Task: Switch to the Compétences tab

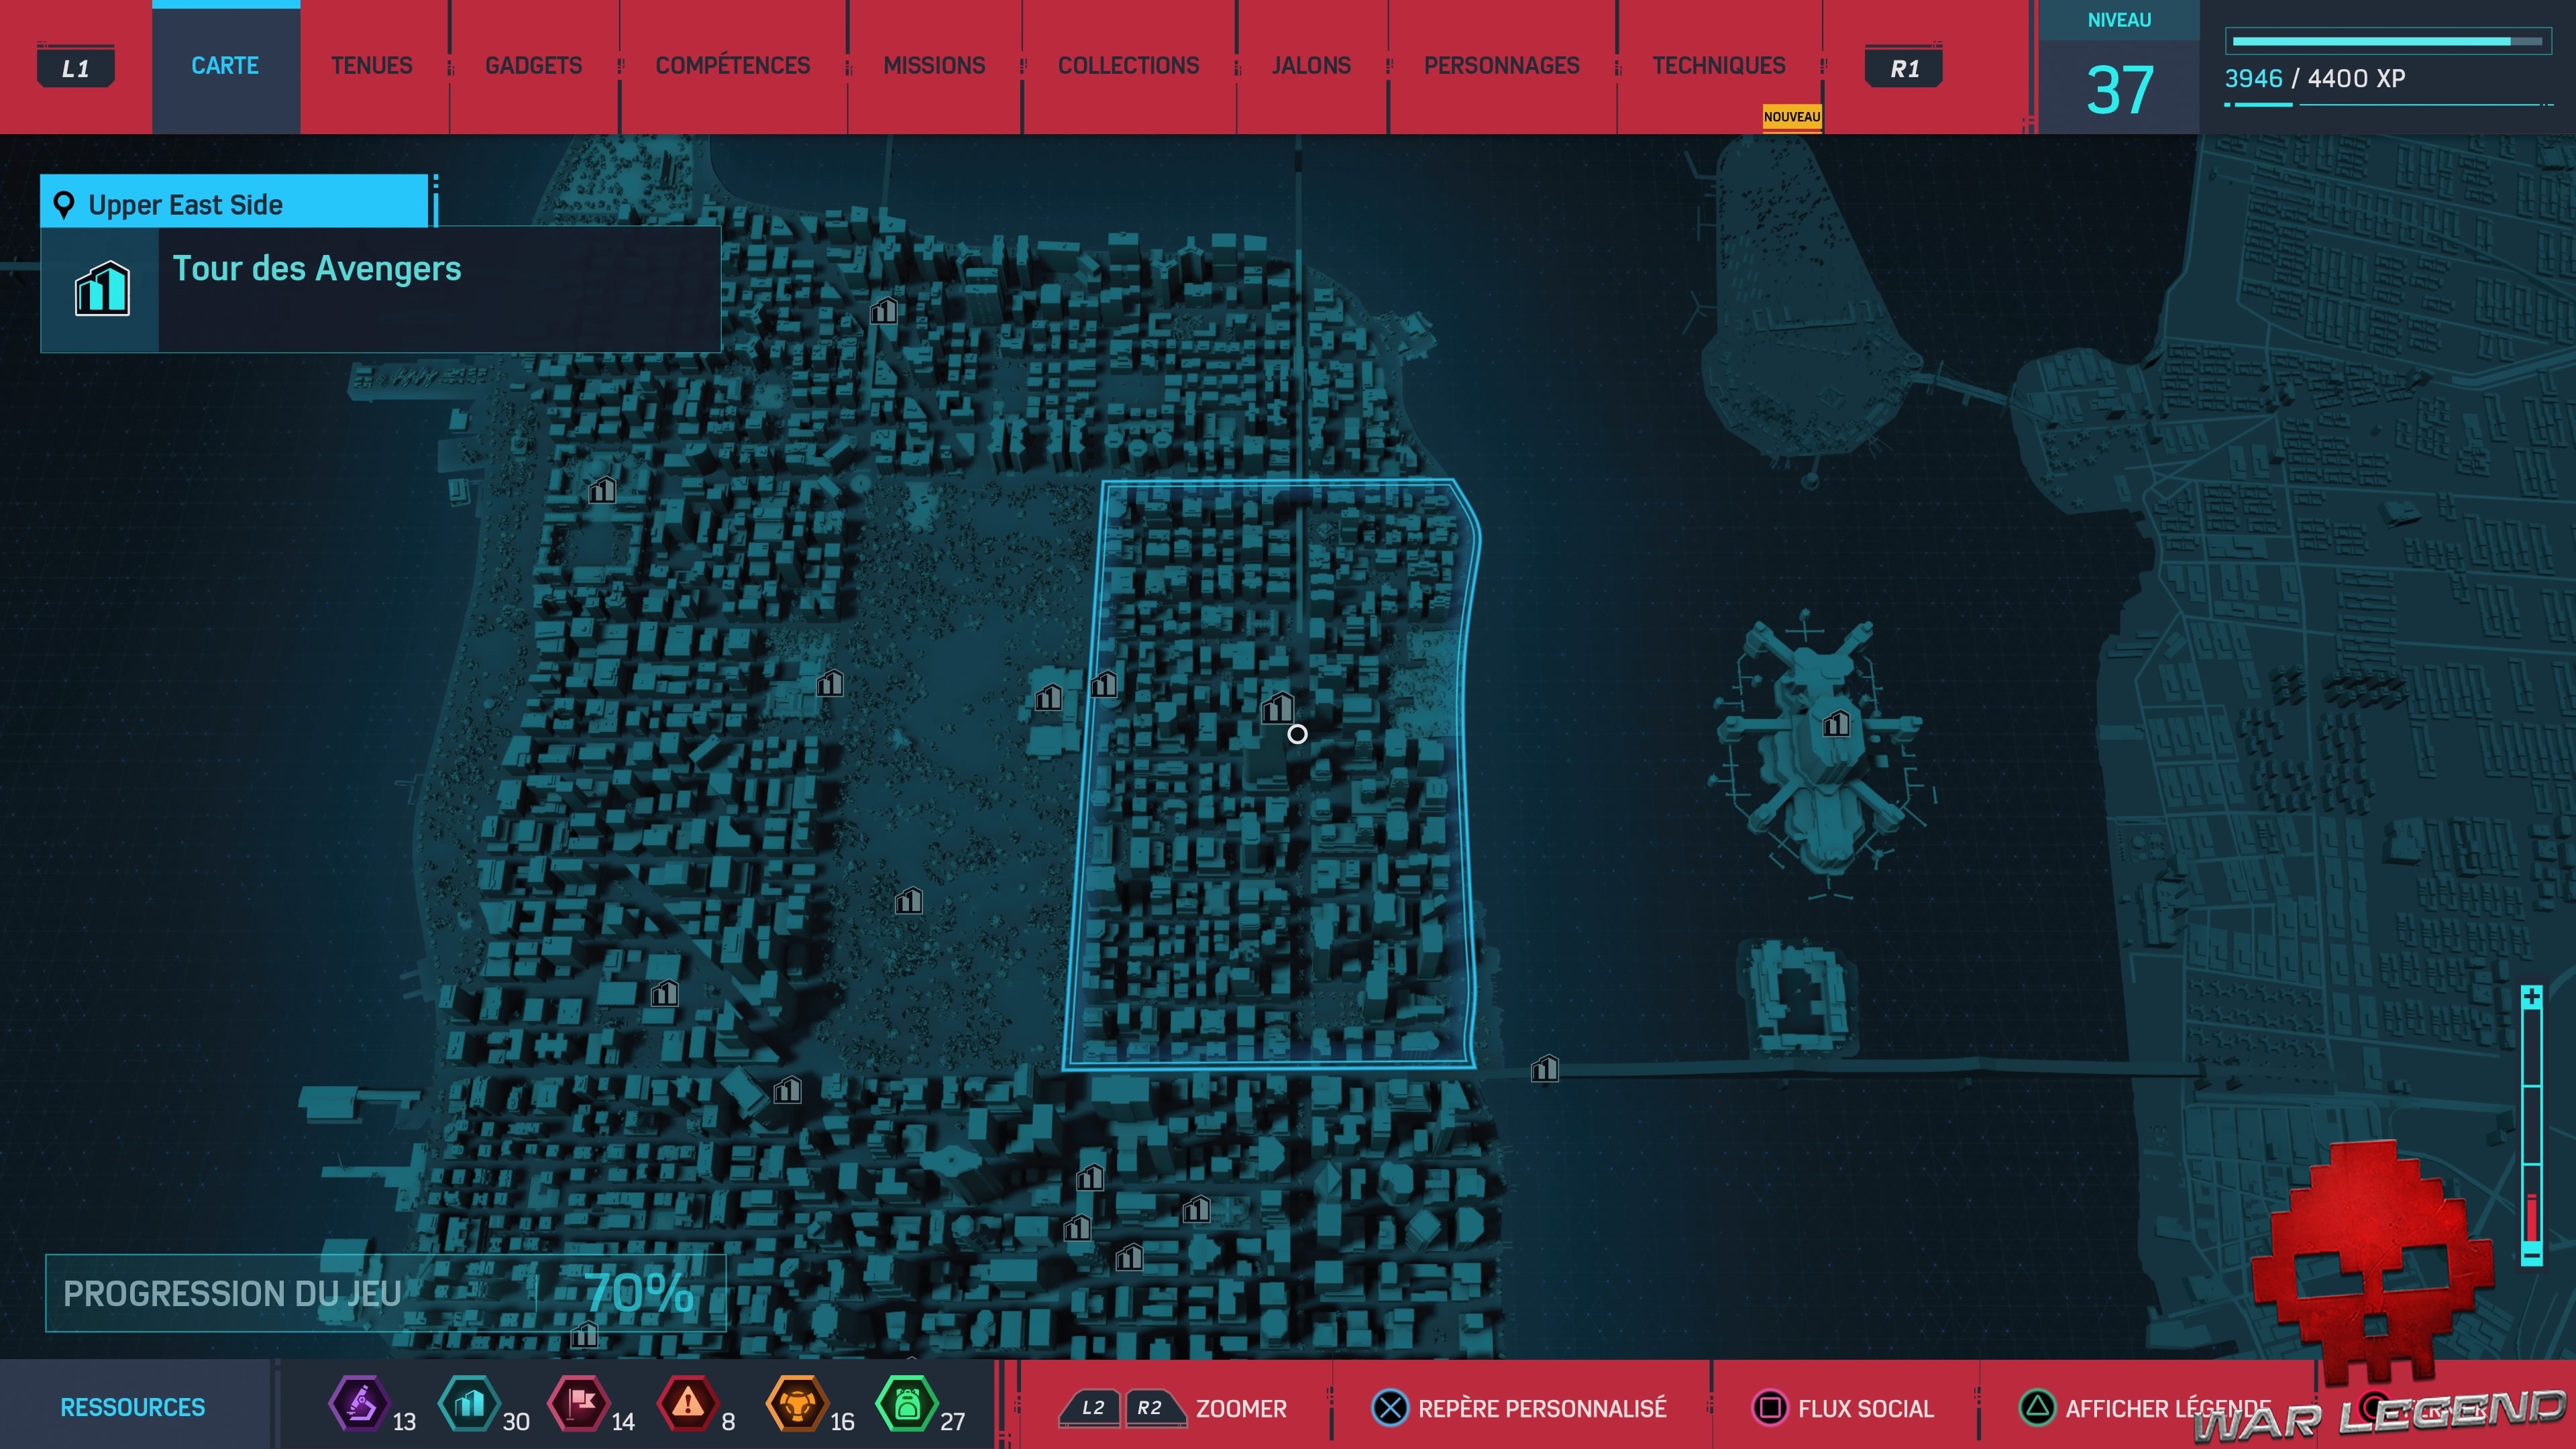Action: pos(732,66)
